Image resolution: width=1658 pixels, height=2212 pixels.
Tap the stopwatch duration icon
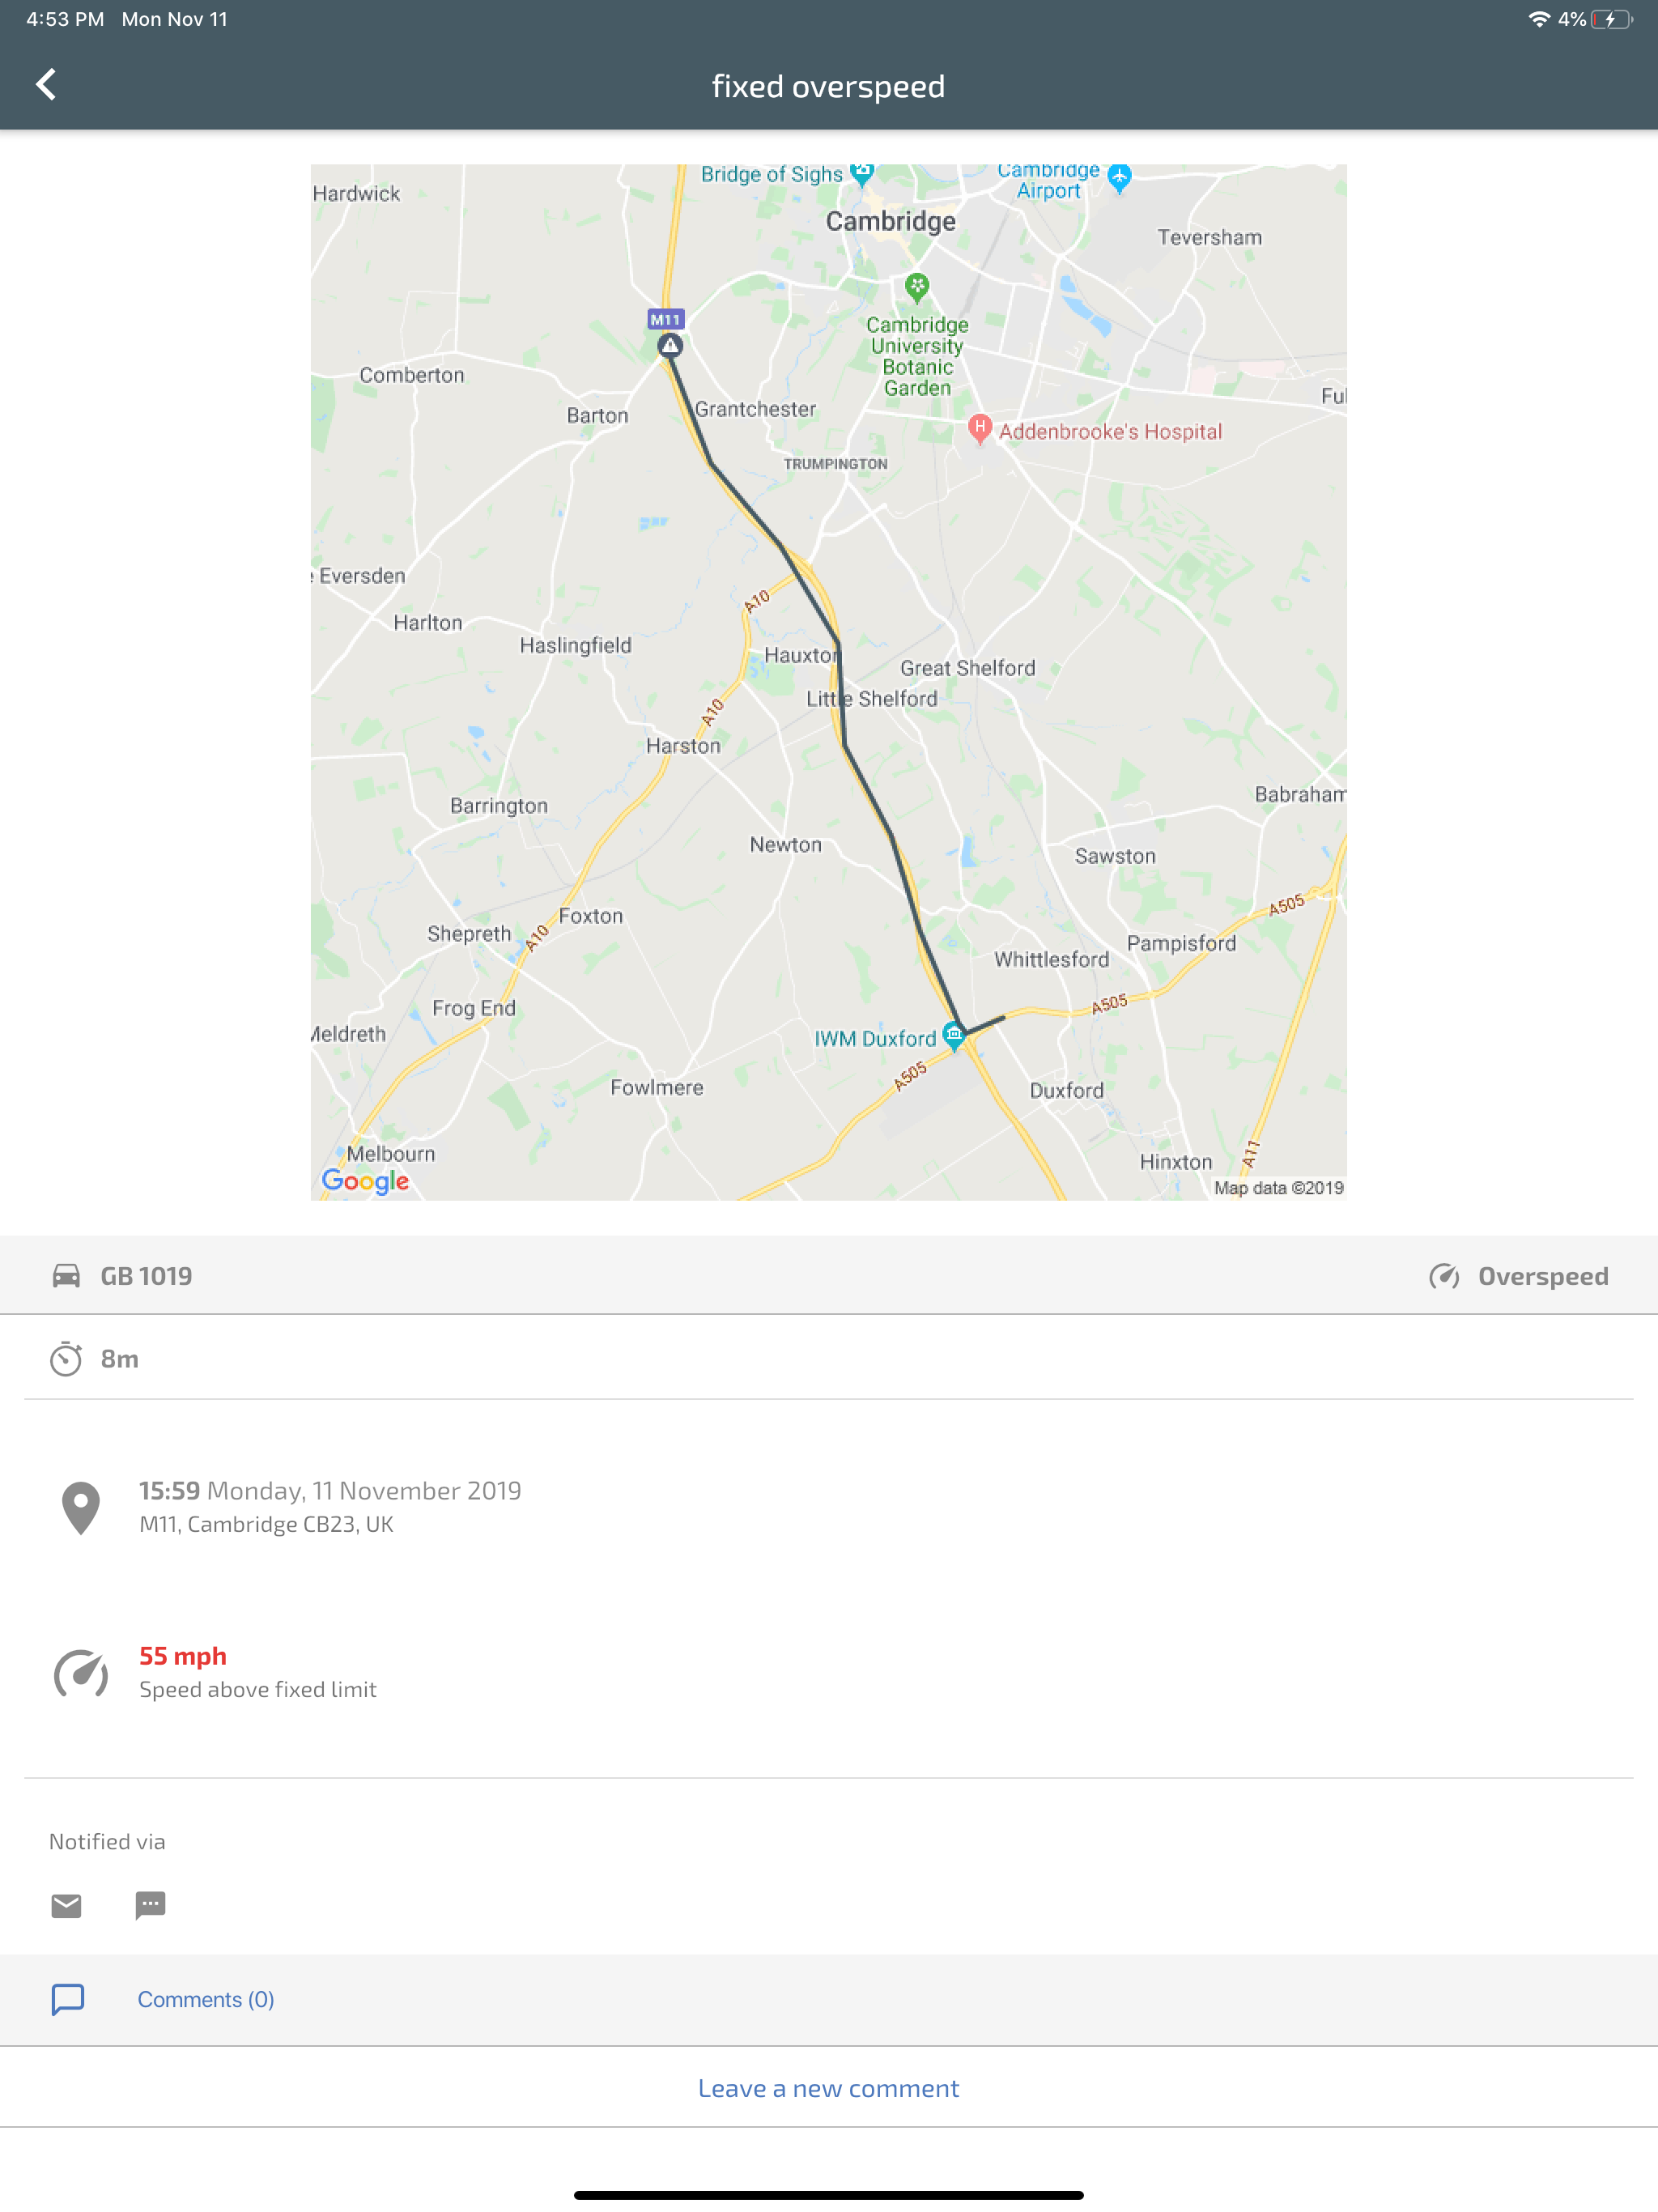(66, 1359)
